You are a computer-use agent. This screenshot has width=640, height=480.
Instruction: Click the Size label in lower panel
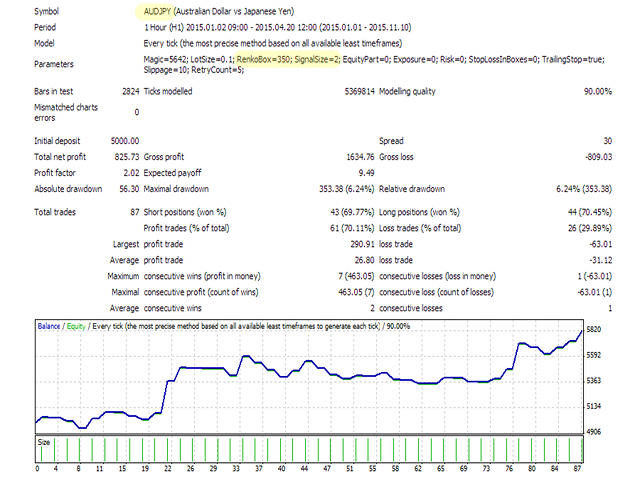point(46,440)
